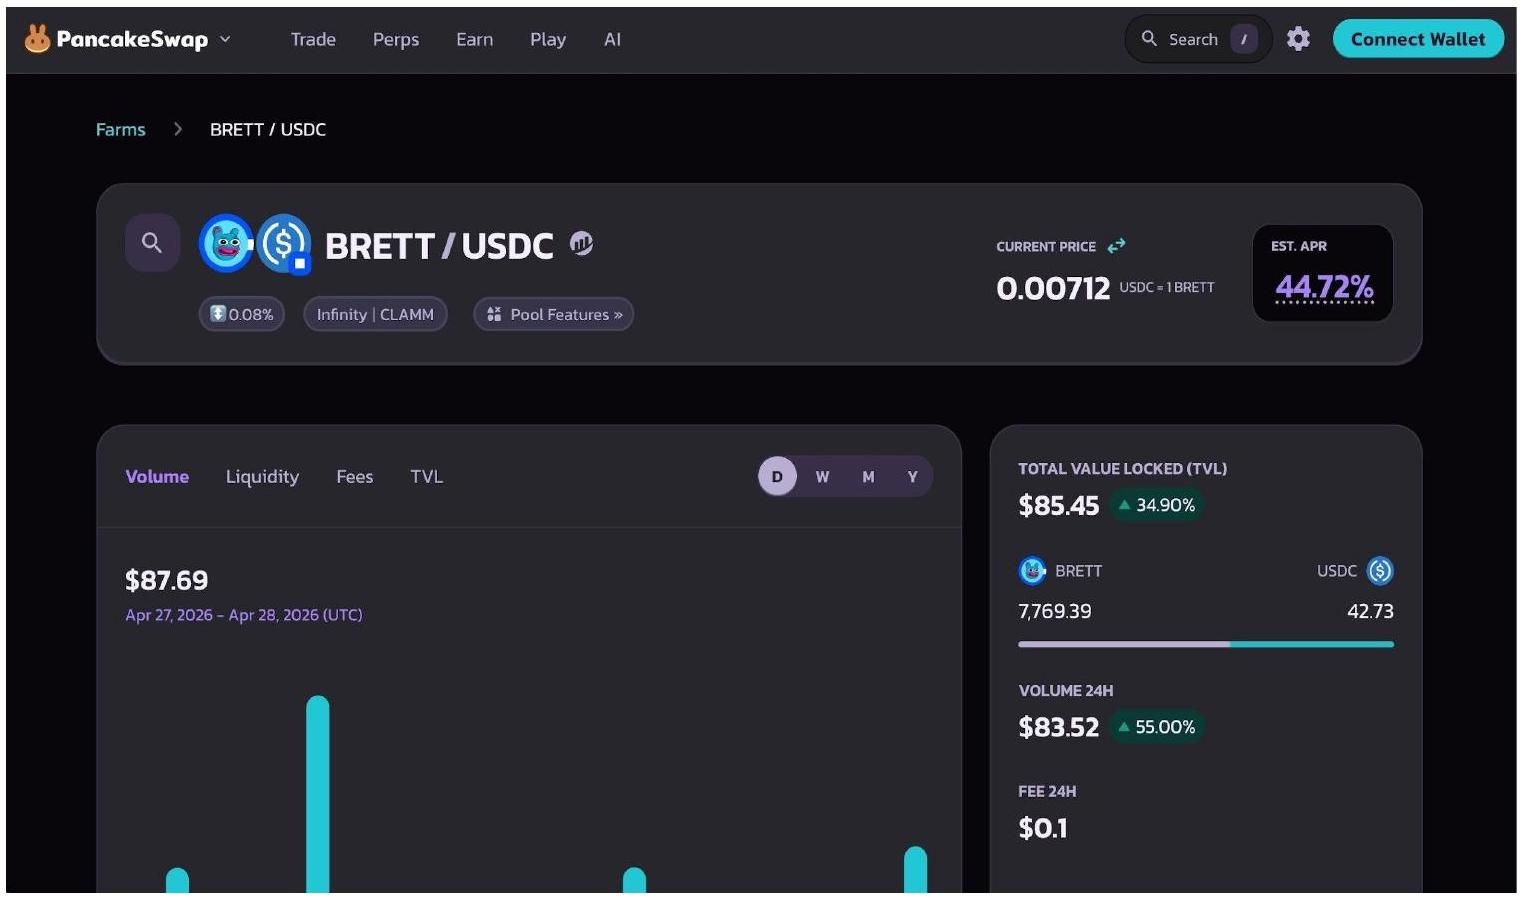The height and width of the screenshot is (897, 1520).
Task: Open the chart info icon next to BRETT / USDC
Action: coord(581,243)
